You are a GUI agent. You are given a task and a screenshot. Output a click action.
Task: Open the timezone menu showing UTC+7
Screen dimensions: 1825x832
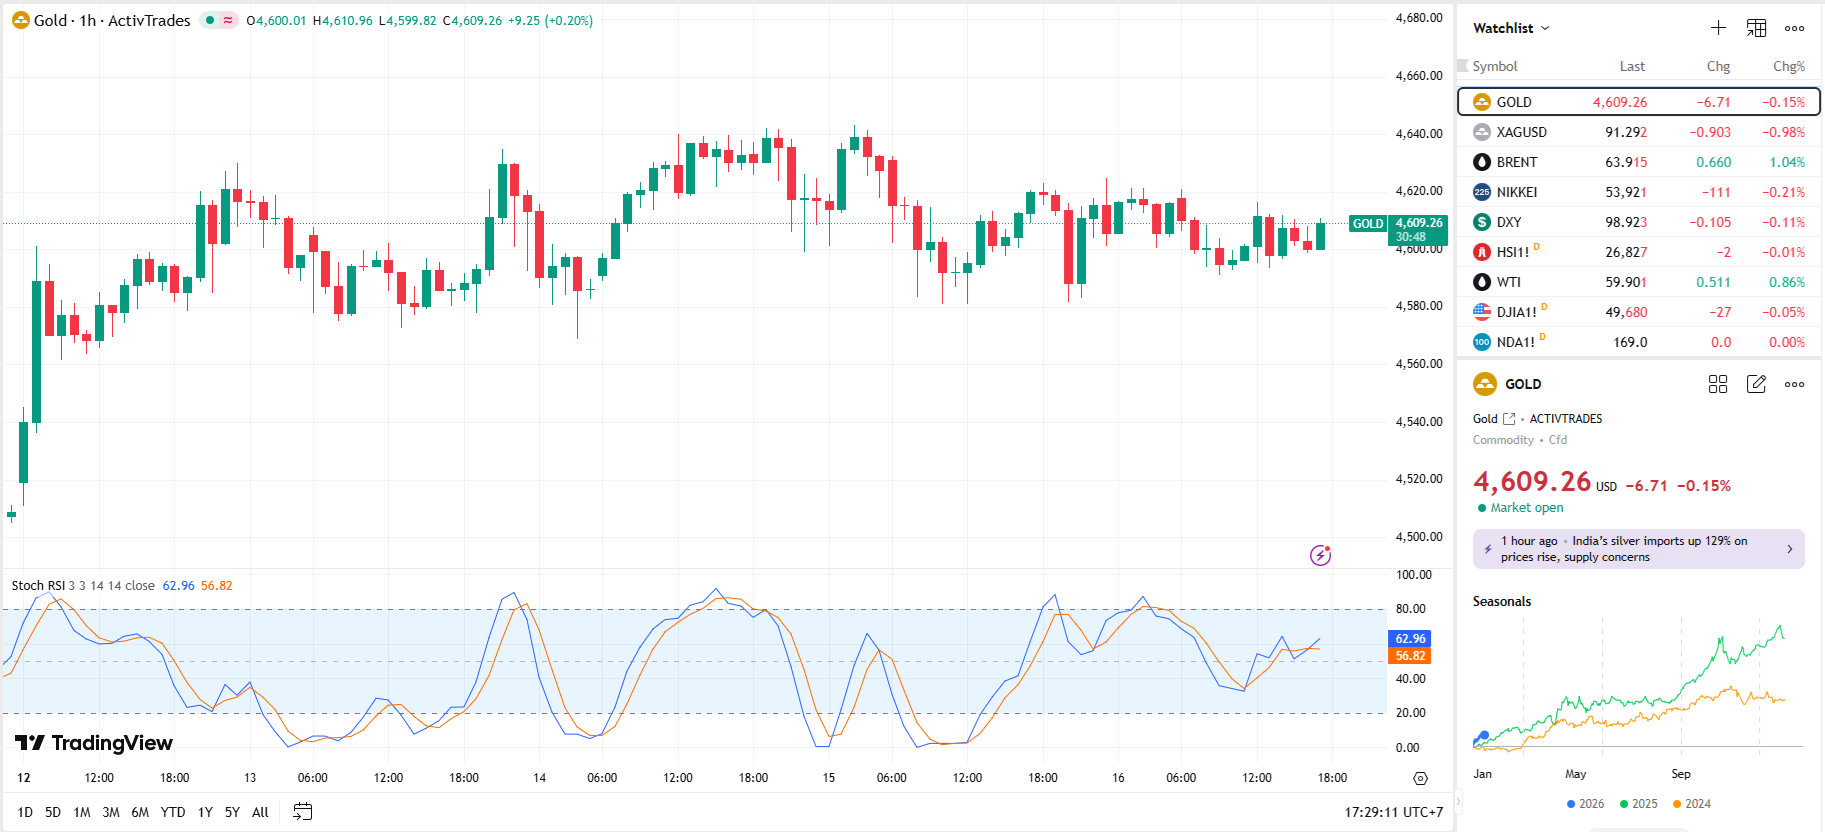pos(1393,812)
